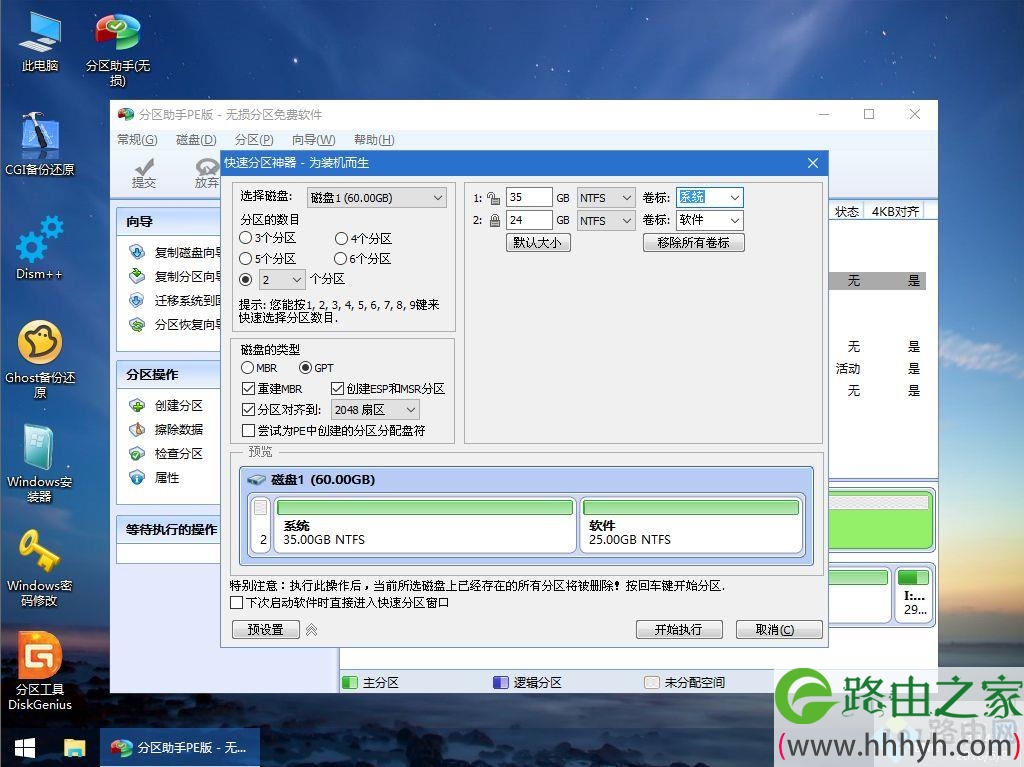
Task: Click the 分区恢复向导 icon in sidebar
Action: (136, 325)
